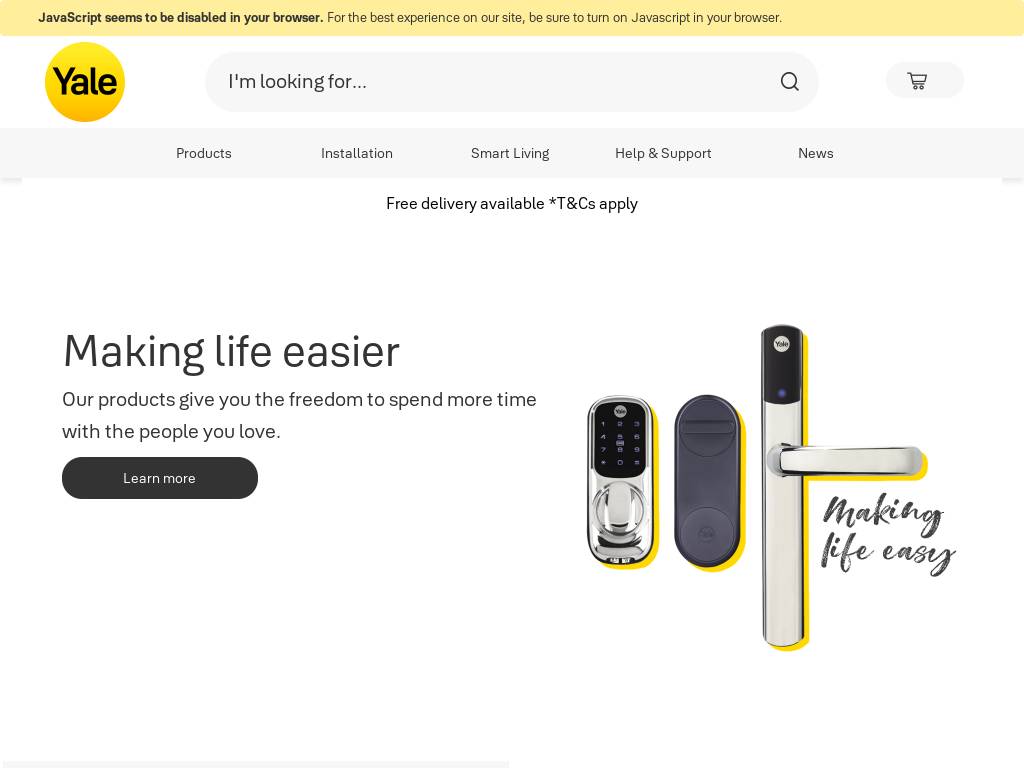
Task: Click the small Yale badge on door handle
Action: tap(782, 344)
